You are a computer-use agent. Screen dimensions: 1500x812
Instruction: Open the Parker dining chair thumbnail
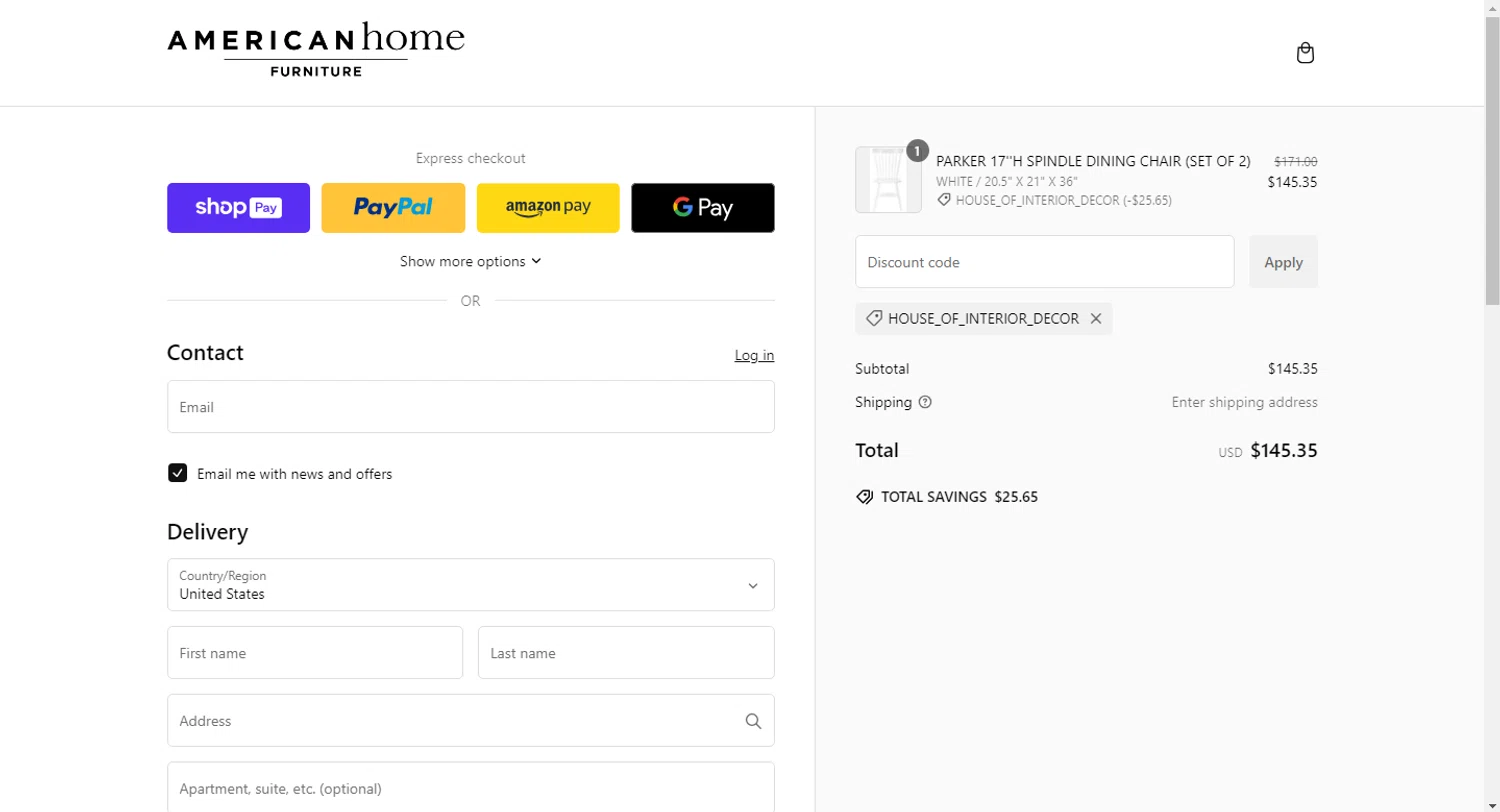(x=888, y=180)
